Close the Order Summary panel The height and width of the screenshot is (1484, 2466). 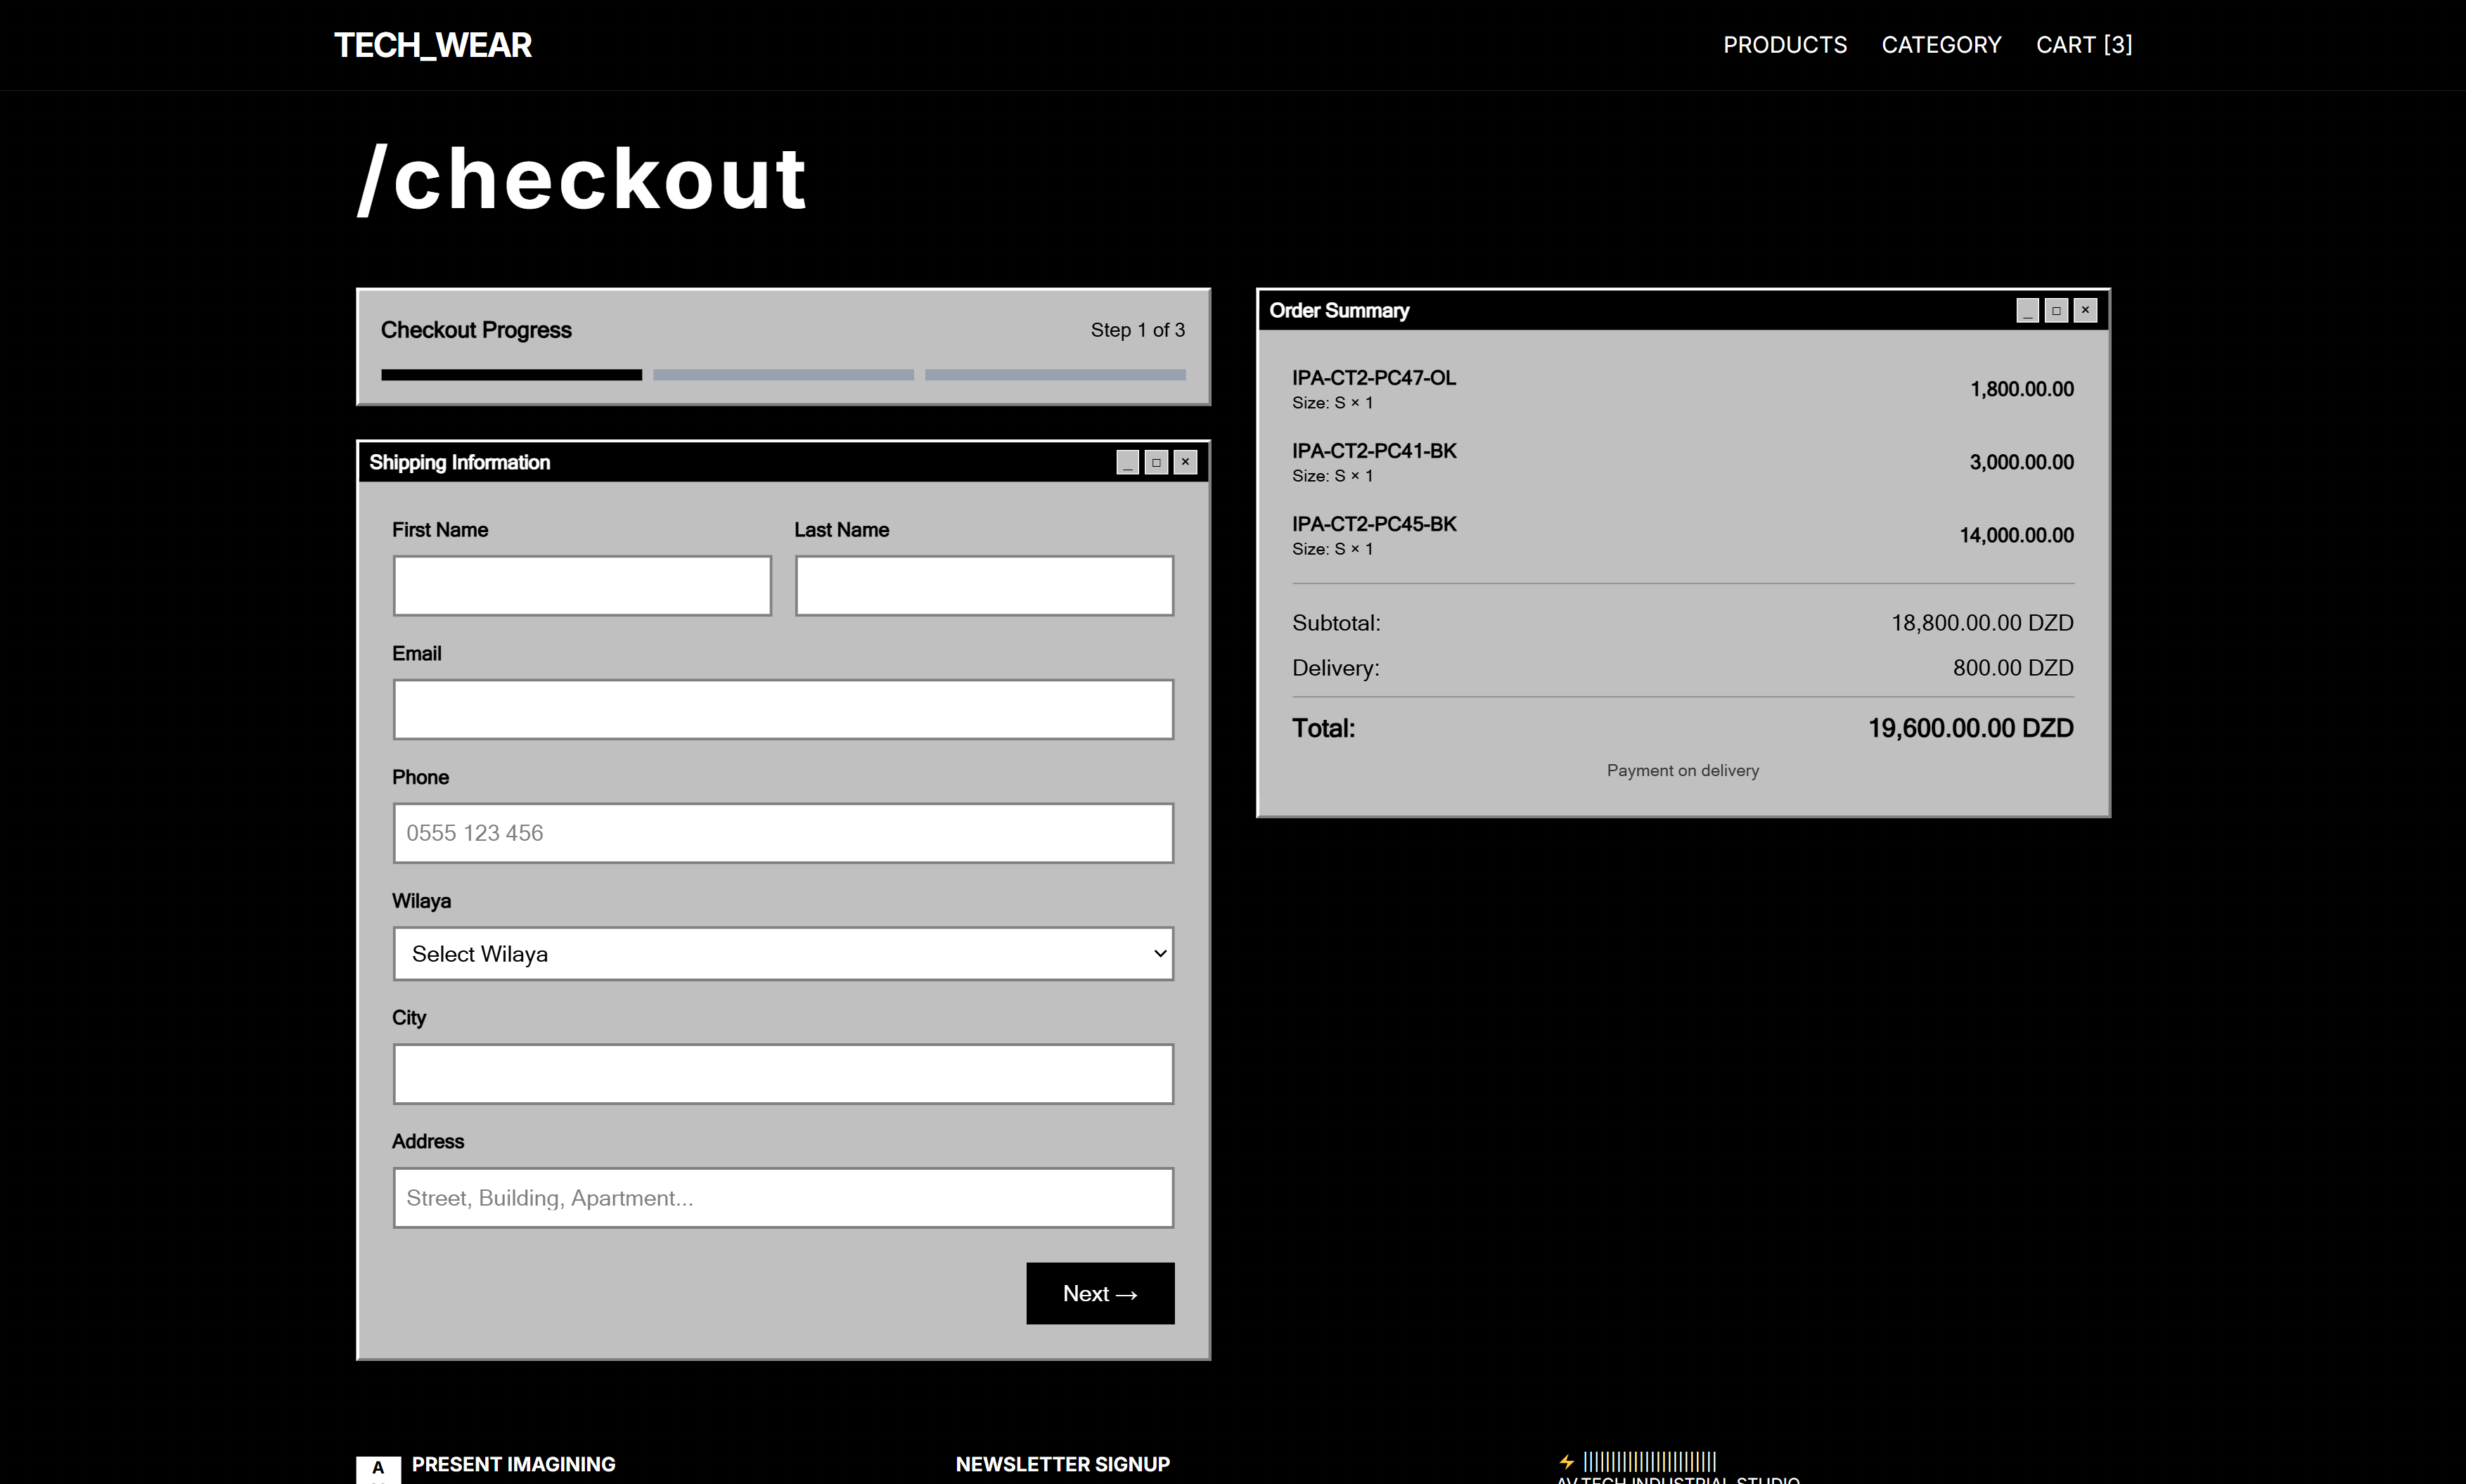click(x=2085, y=310)
